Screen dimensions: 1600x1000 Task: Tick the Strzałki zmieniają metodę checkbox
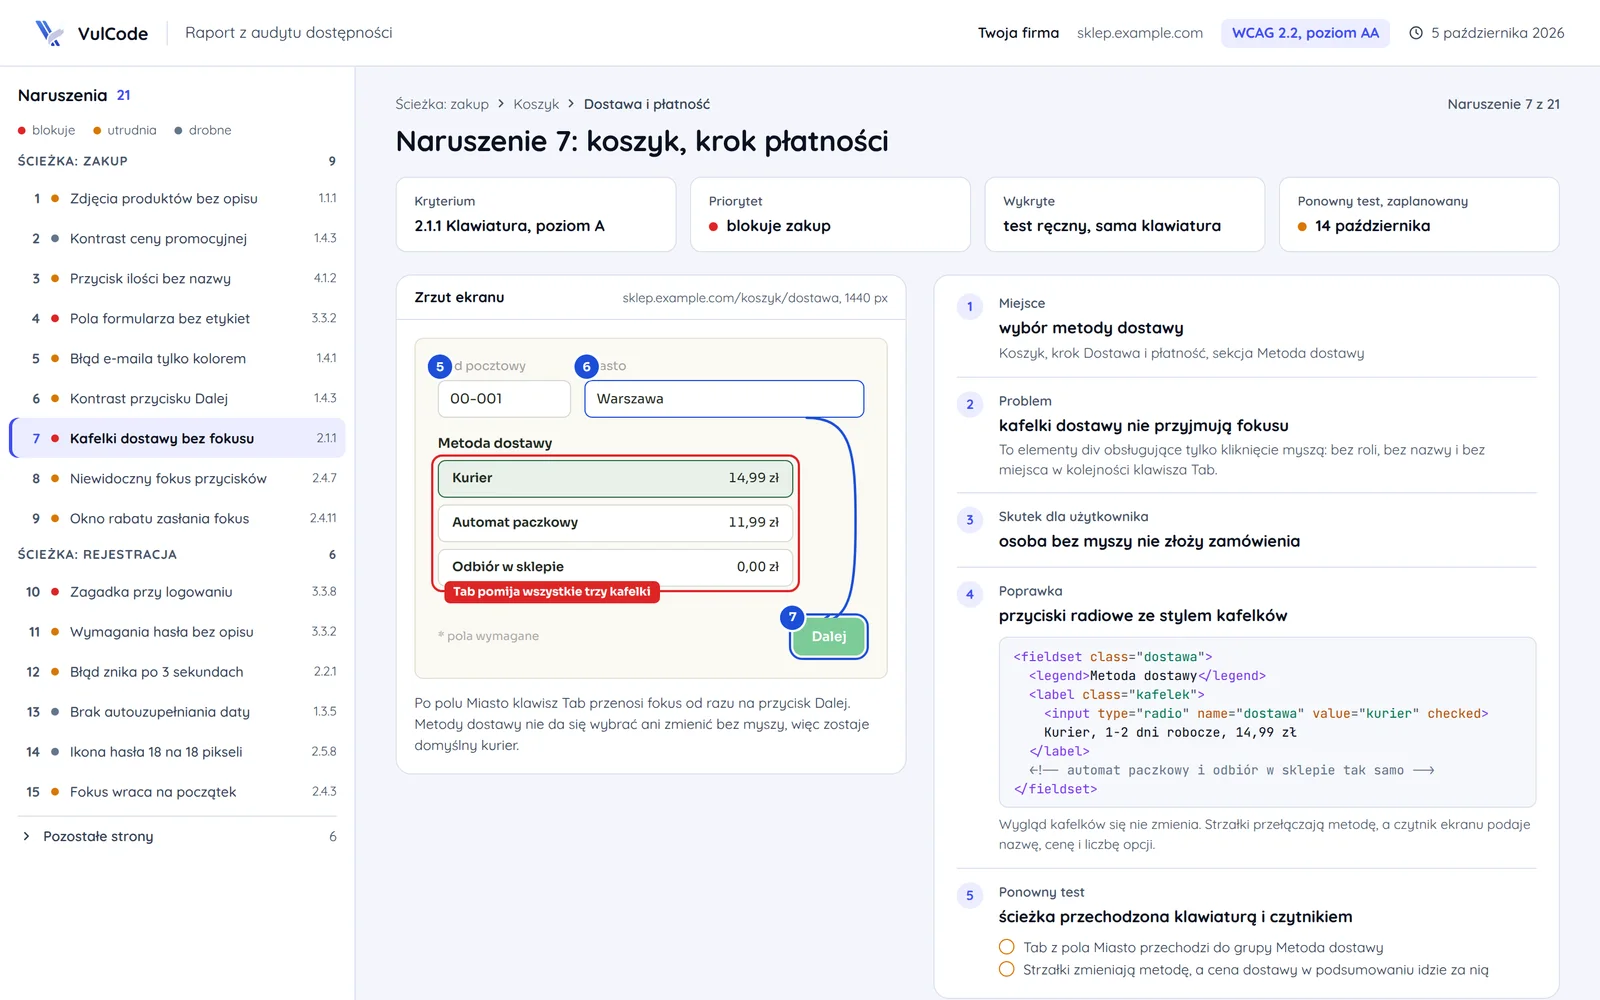(1007, 969)
